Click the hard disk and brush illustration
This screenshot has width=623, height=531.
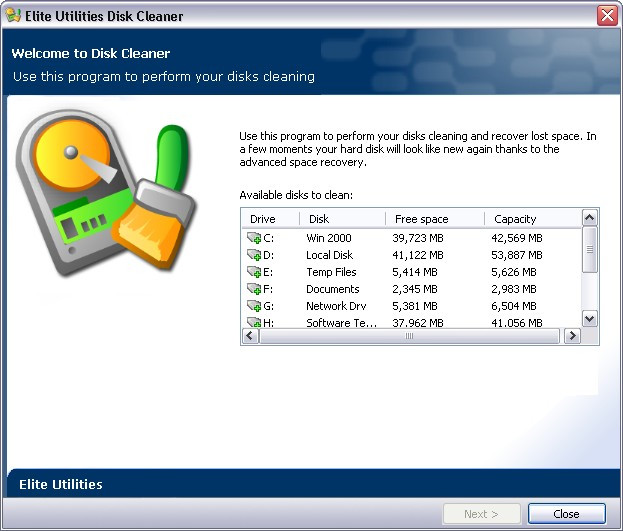click(106, 193)
